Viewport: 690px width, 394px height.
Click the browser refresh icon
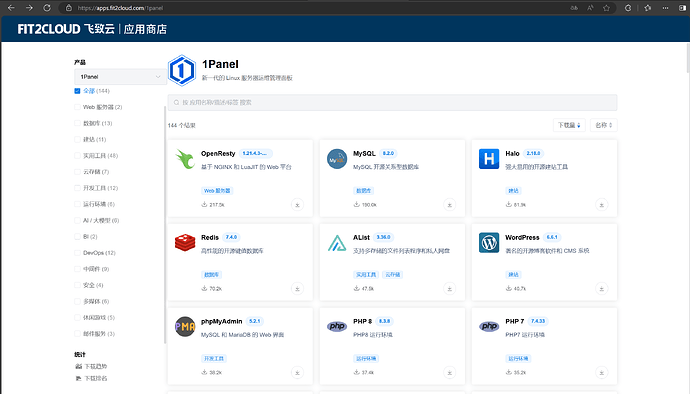[47, 8]
